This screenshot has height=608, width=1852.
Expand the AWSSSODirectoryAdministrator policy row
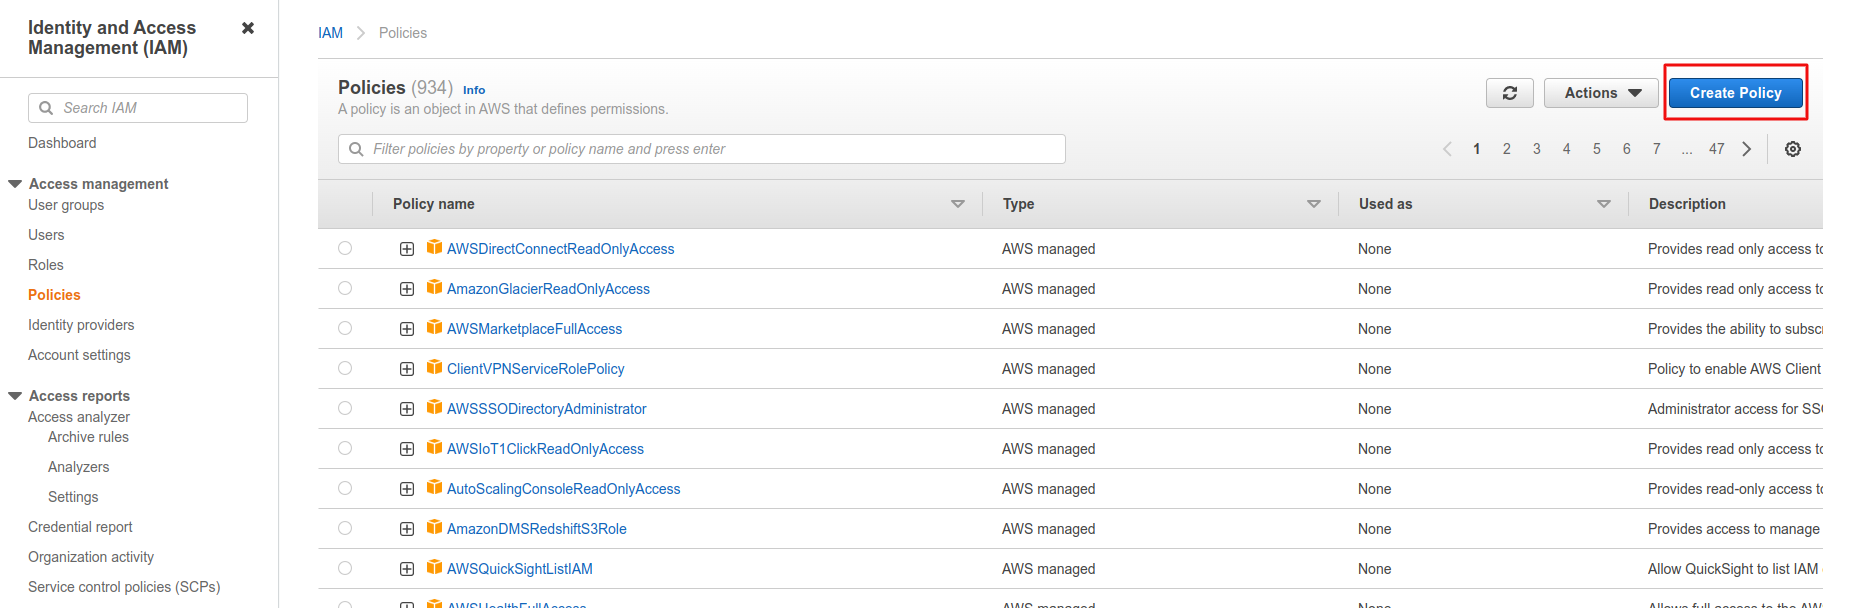[x=407, y=409]
